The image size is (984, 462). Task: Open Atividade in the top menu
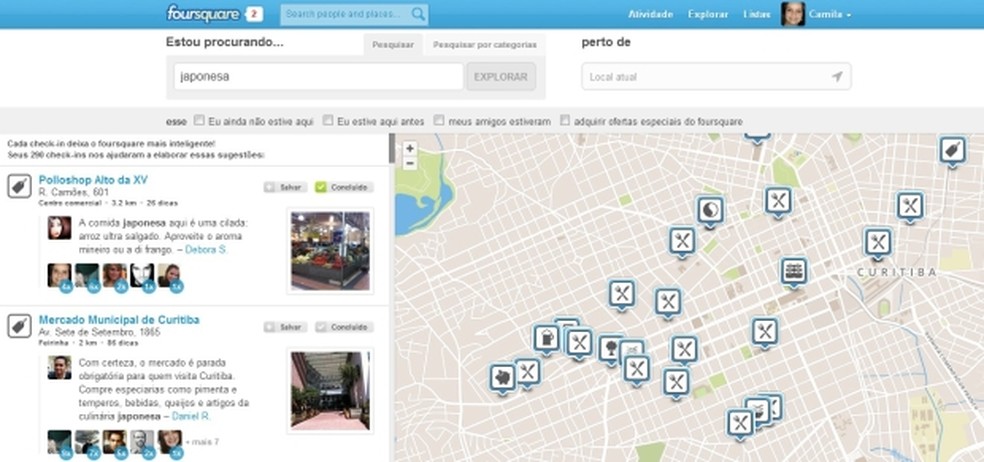coord(650,14)
